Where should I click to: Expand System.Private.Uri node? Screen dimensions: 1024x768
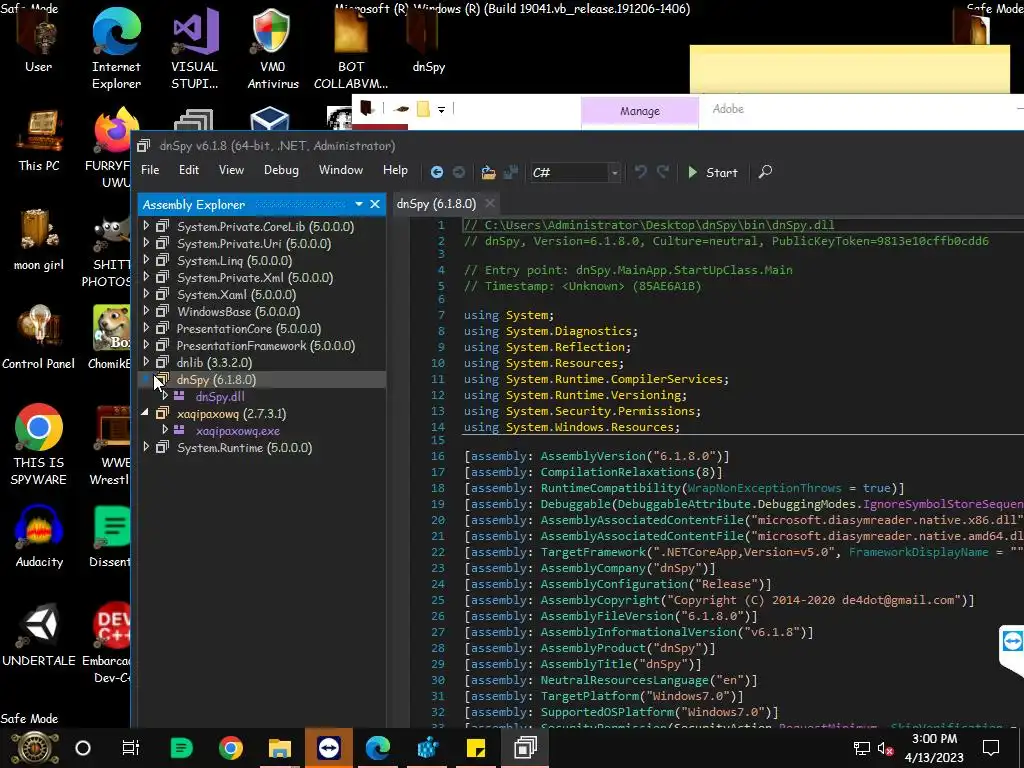coord(146,243)
